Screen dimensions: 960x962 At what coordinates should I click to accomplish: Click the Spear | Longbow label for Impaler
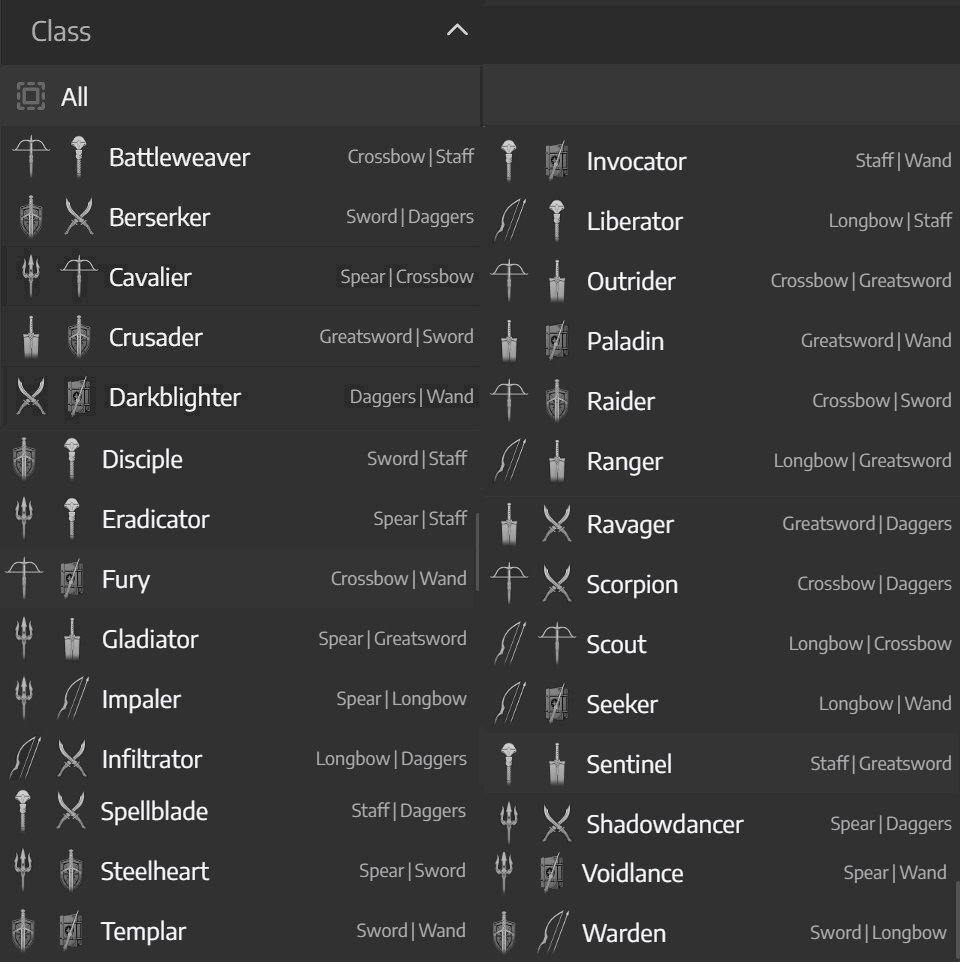coord(401,699)
